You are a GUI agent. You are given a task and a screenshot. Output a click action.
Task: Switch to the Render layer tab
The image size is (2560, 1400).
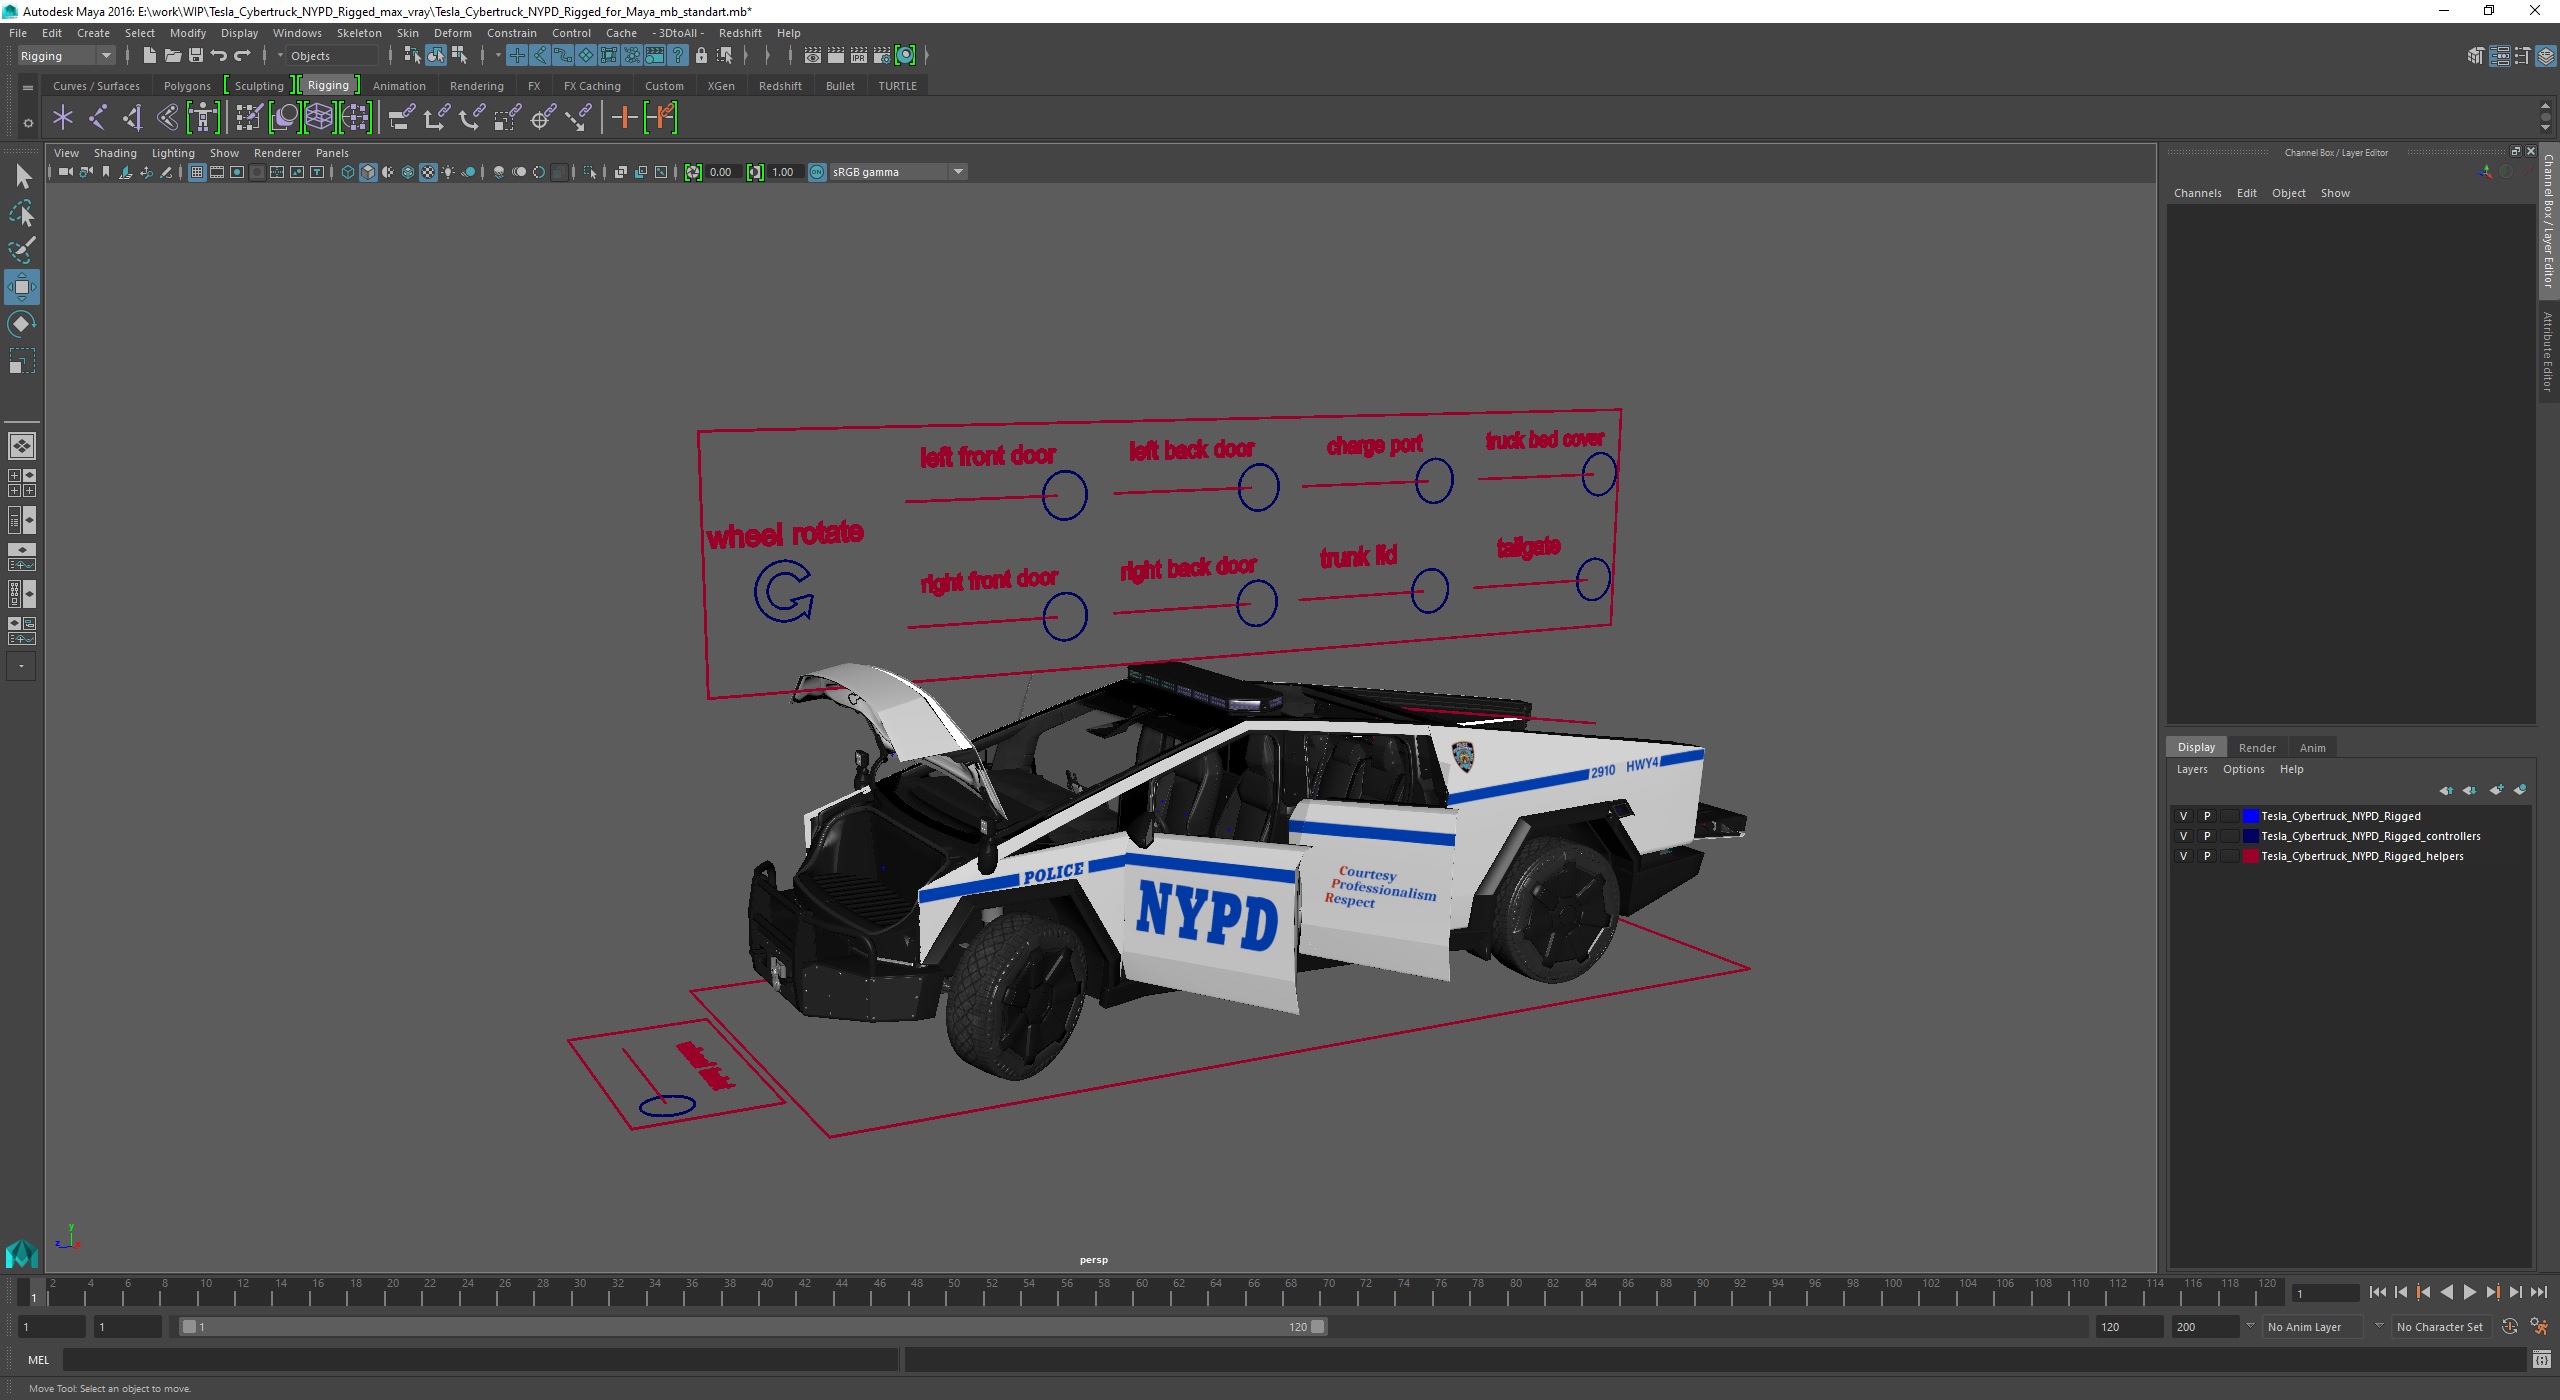pos(2257,748)
